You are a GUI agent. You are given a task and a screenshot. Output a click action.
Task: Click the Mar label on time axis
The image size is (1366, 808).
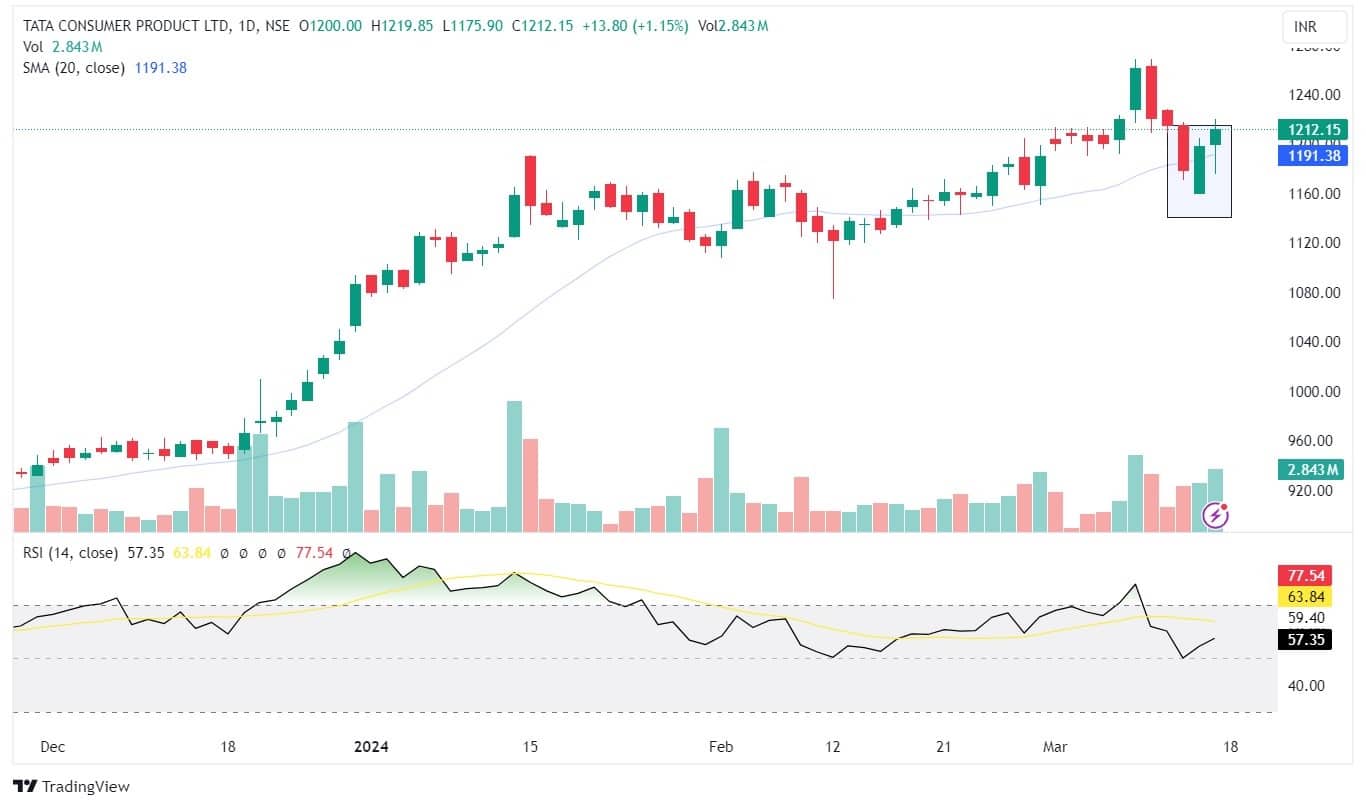coord(1055,747)
